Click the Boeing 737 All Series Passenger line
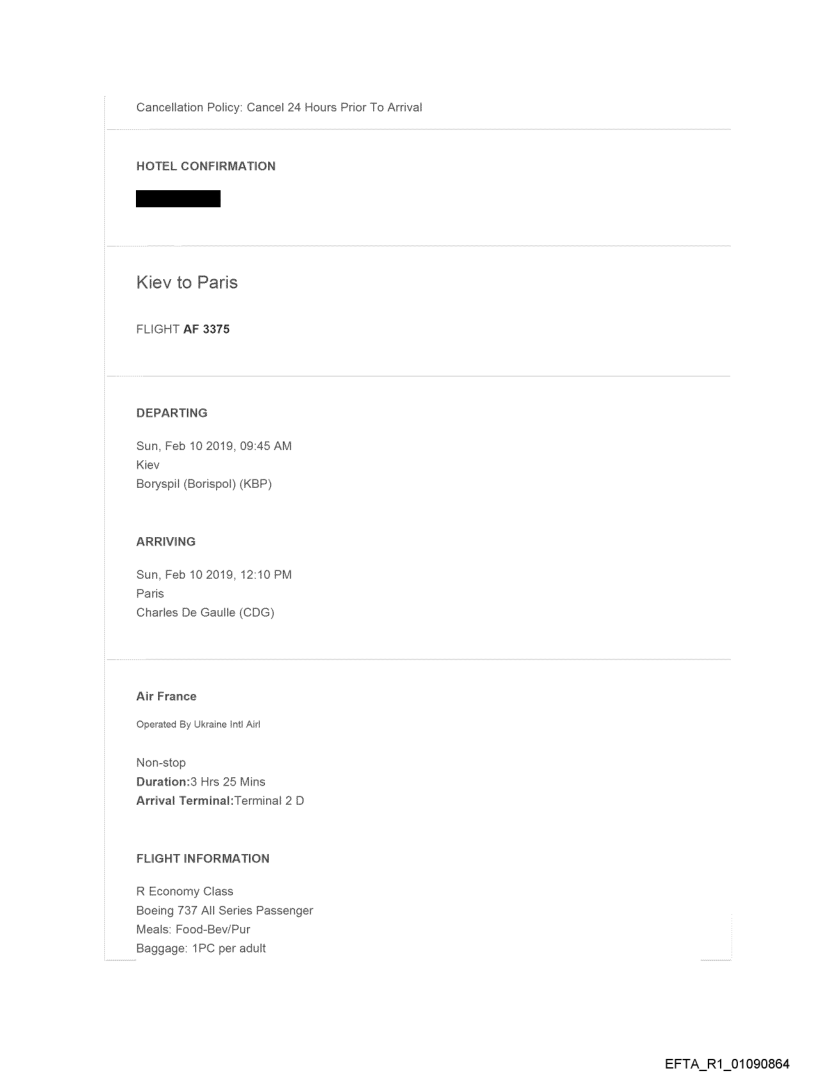This screenshot has width=816, height=1073. click(x=225, y=910)
